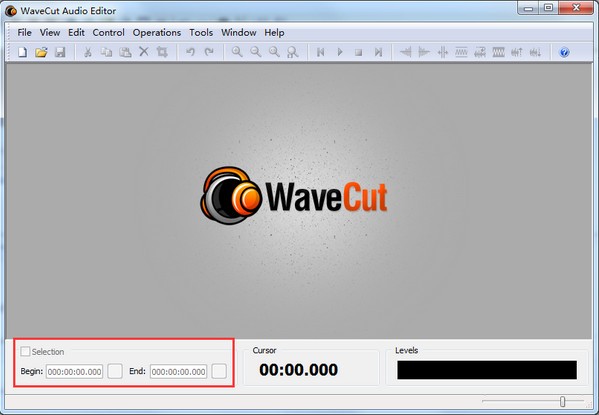Click the Copy icon in toolbar
Image resolution: width=599 pixels, height=415 pixels.
click(x=106, y=52)
